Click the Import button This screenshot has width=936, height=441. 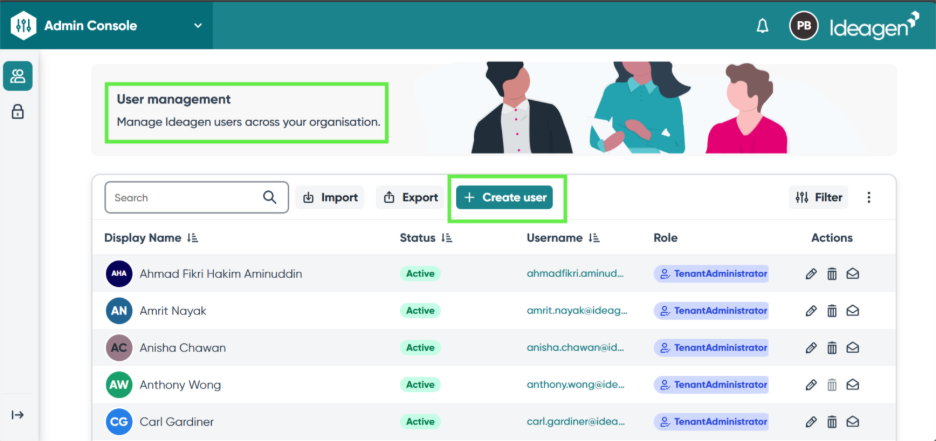pyautogui.click(x=330, y=198)
